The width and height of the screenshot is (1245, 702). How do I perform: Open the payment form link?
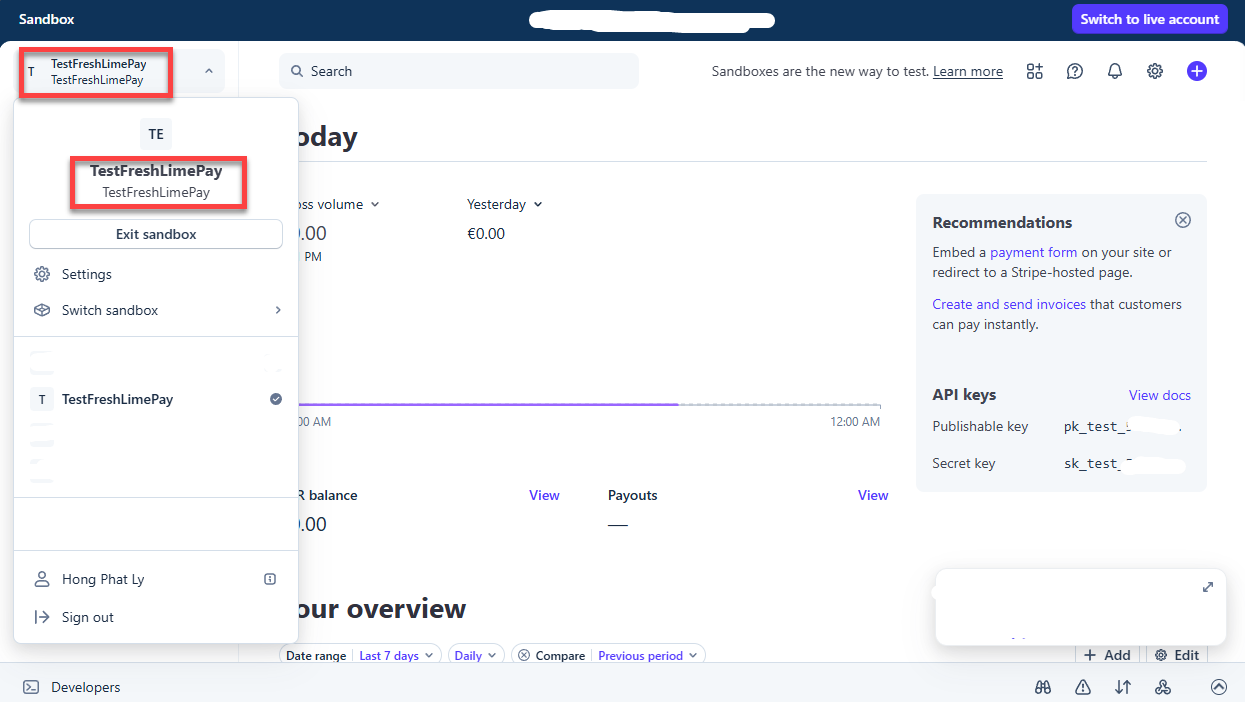pos(1033,252)
